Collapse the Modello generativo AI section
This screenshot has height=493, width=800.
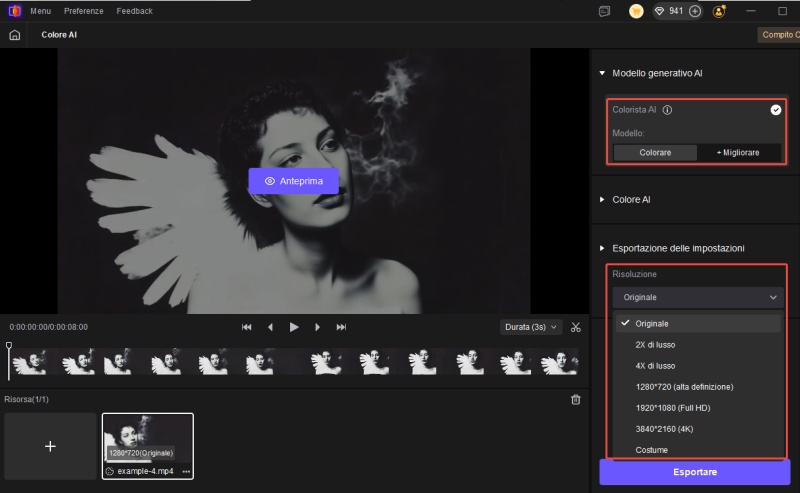pos(602,73)
